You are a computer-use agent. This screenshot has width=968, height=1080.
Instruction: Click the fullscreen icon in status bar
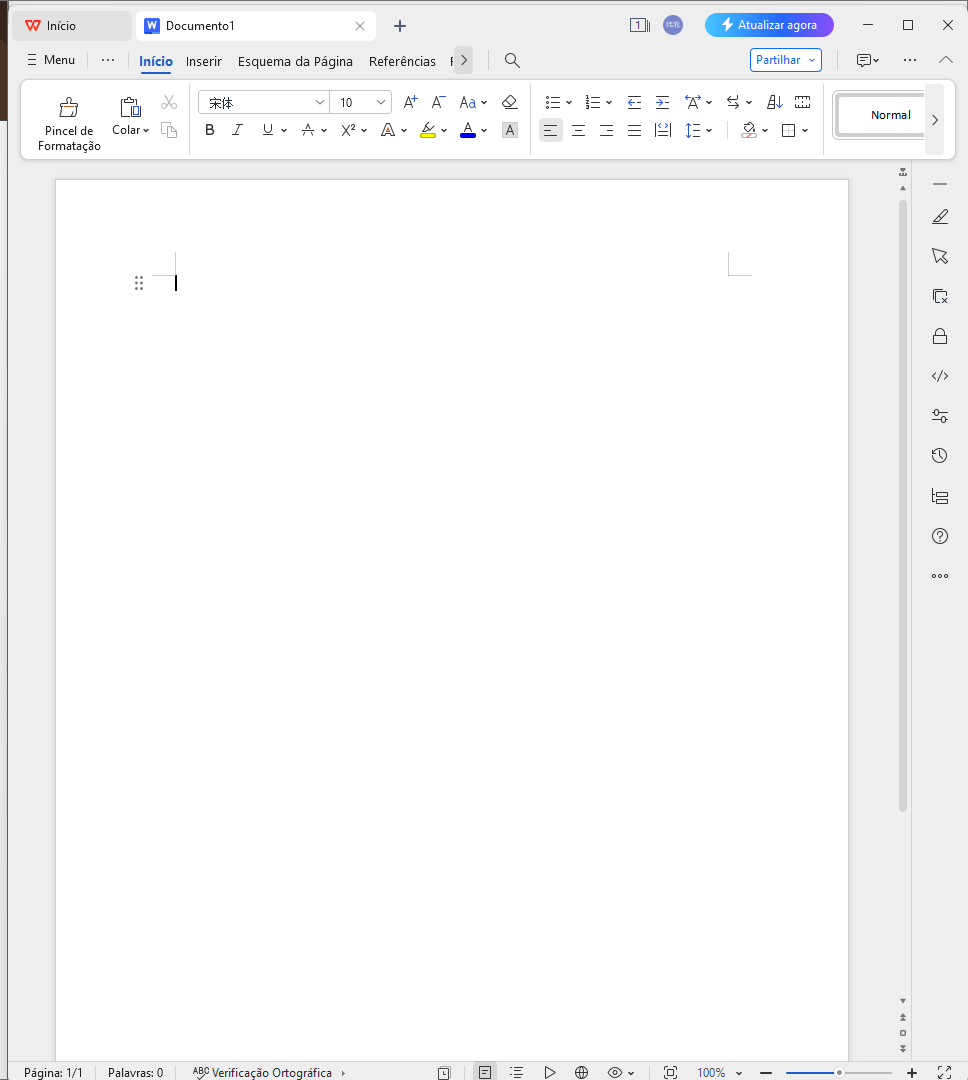click(945, 1072)
